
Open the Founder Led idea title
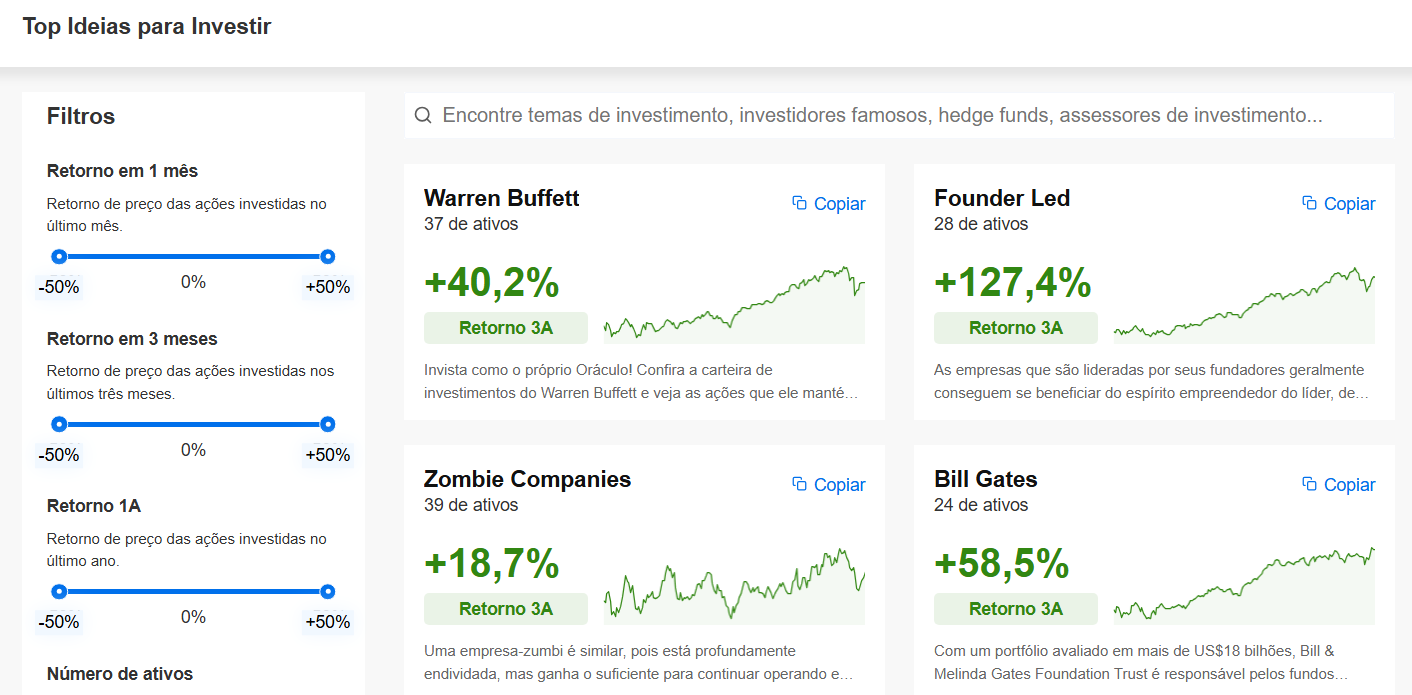(1002, 198)
